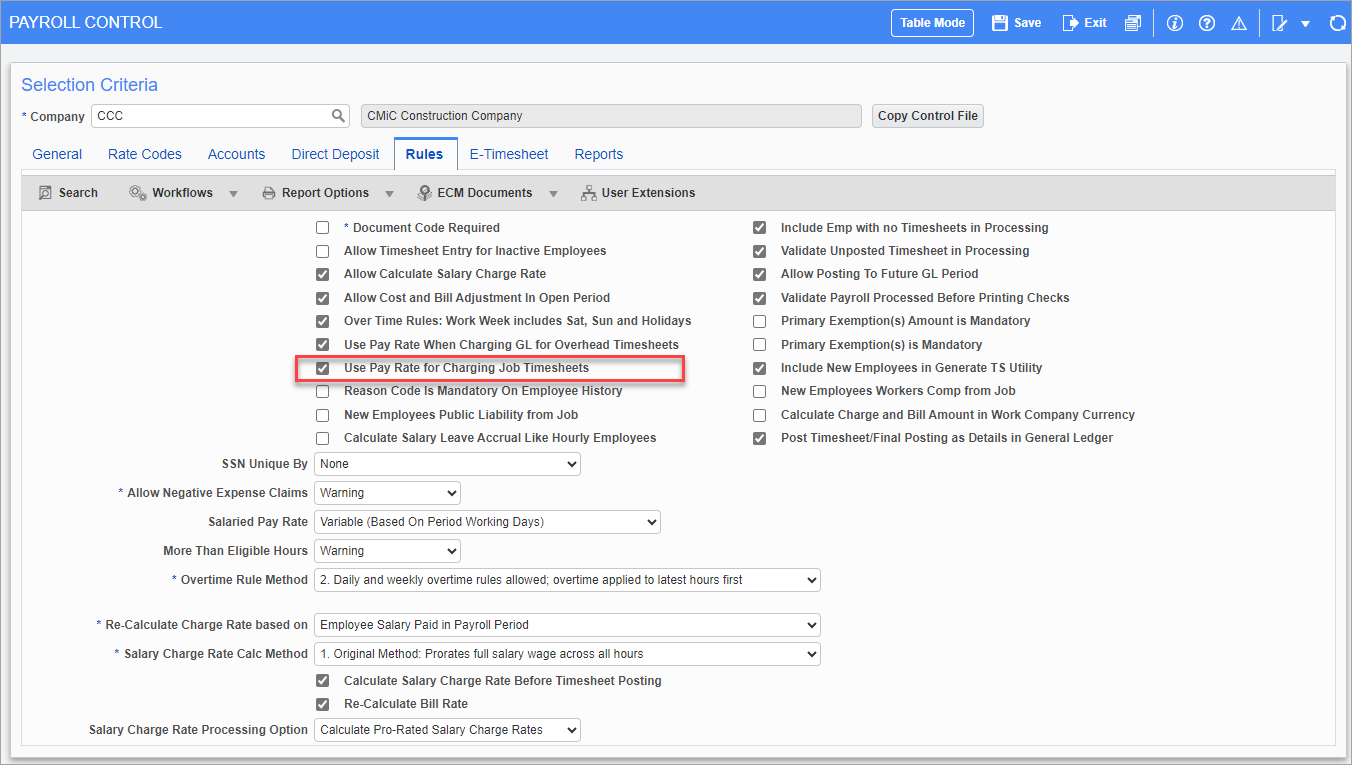This screenshot has width=1352, height=765.
Task: Open the Salaried Pay Rate dropdown
Action: 487,522
